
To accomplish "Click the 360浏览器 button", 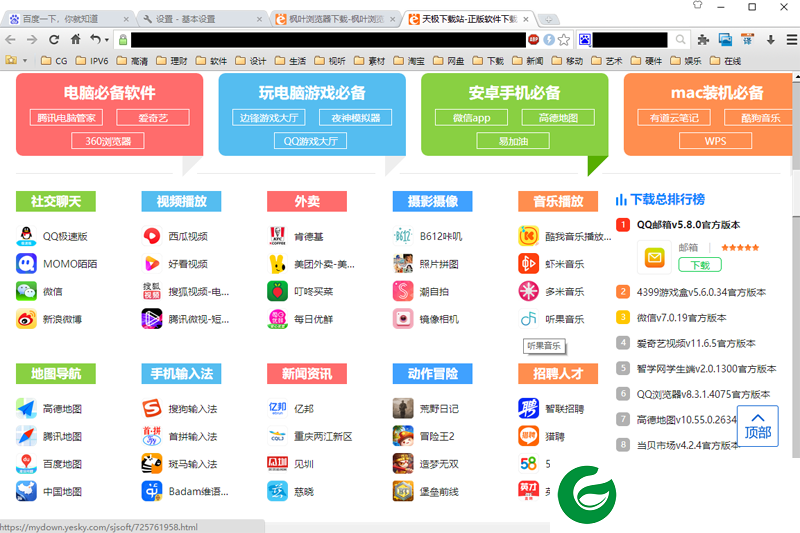I will (x=108, y=141).
